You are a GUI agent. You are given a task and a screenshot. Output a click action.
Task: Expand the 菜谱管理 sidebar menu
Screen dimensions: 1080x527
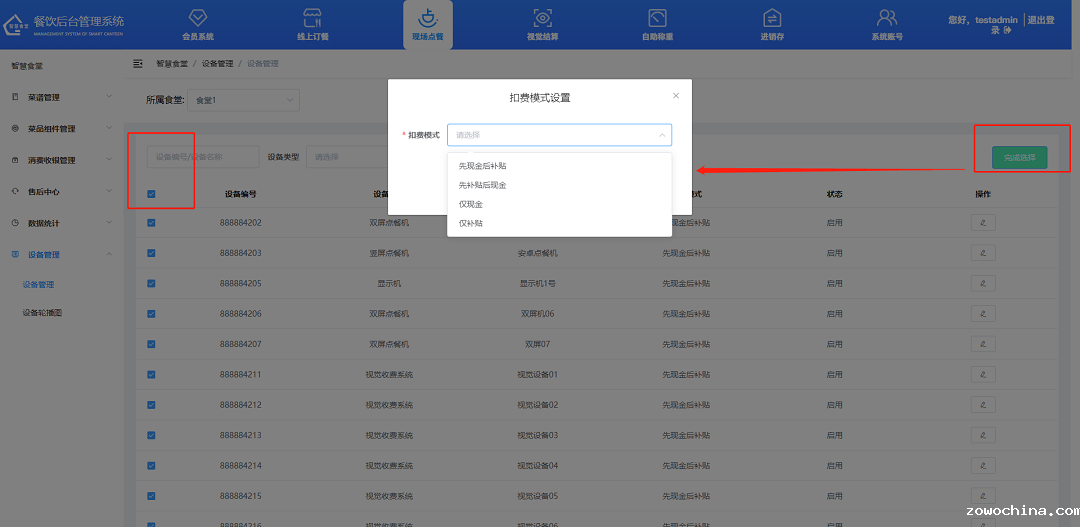point(60,97)
